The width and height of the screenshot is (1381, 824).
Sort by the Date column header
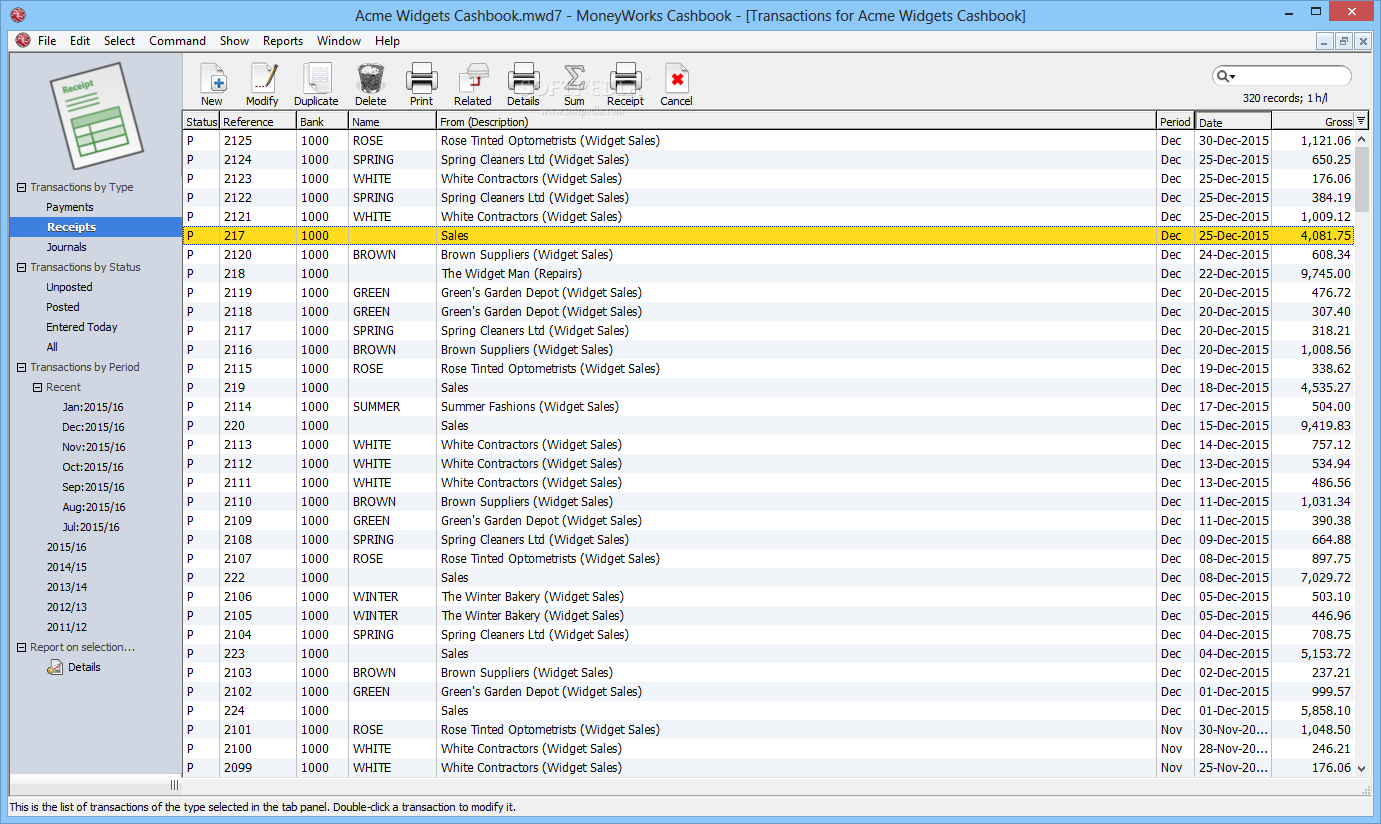coord(1233,121)
